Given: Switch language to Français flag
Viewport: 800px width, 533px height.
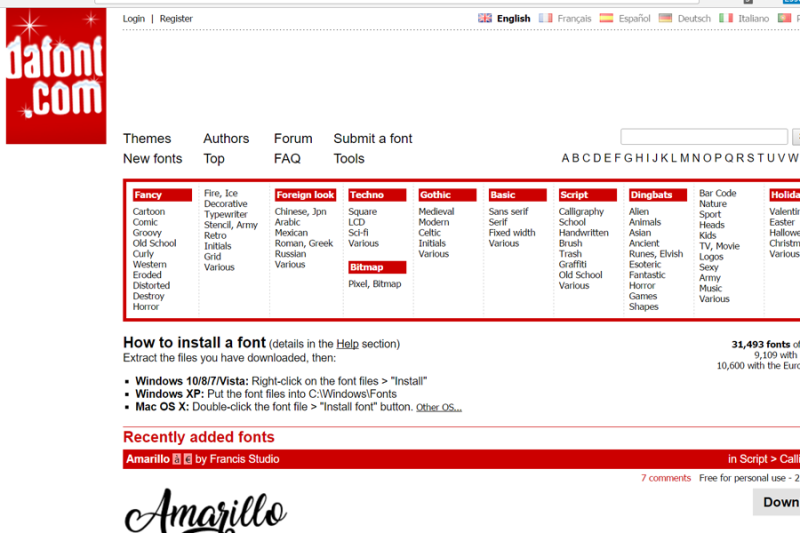Looking at the screenshot, I should [x=545, y=18].
